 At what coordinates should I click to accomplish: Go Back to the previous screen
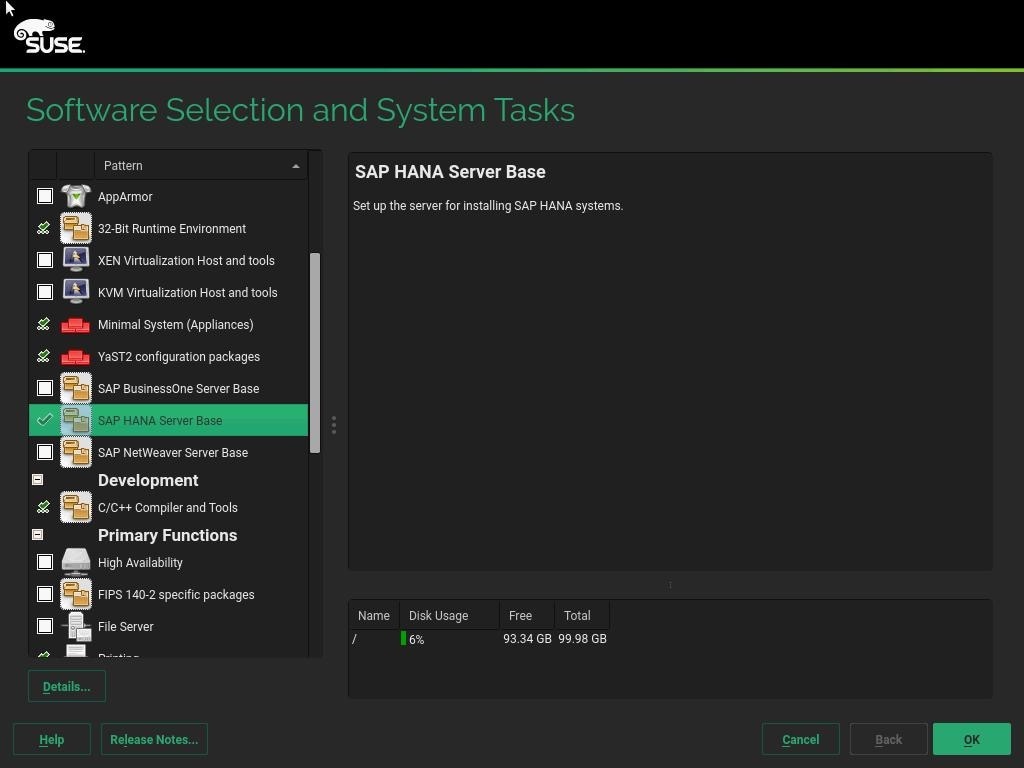(888, 739)
